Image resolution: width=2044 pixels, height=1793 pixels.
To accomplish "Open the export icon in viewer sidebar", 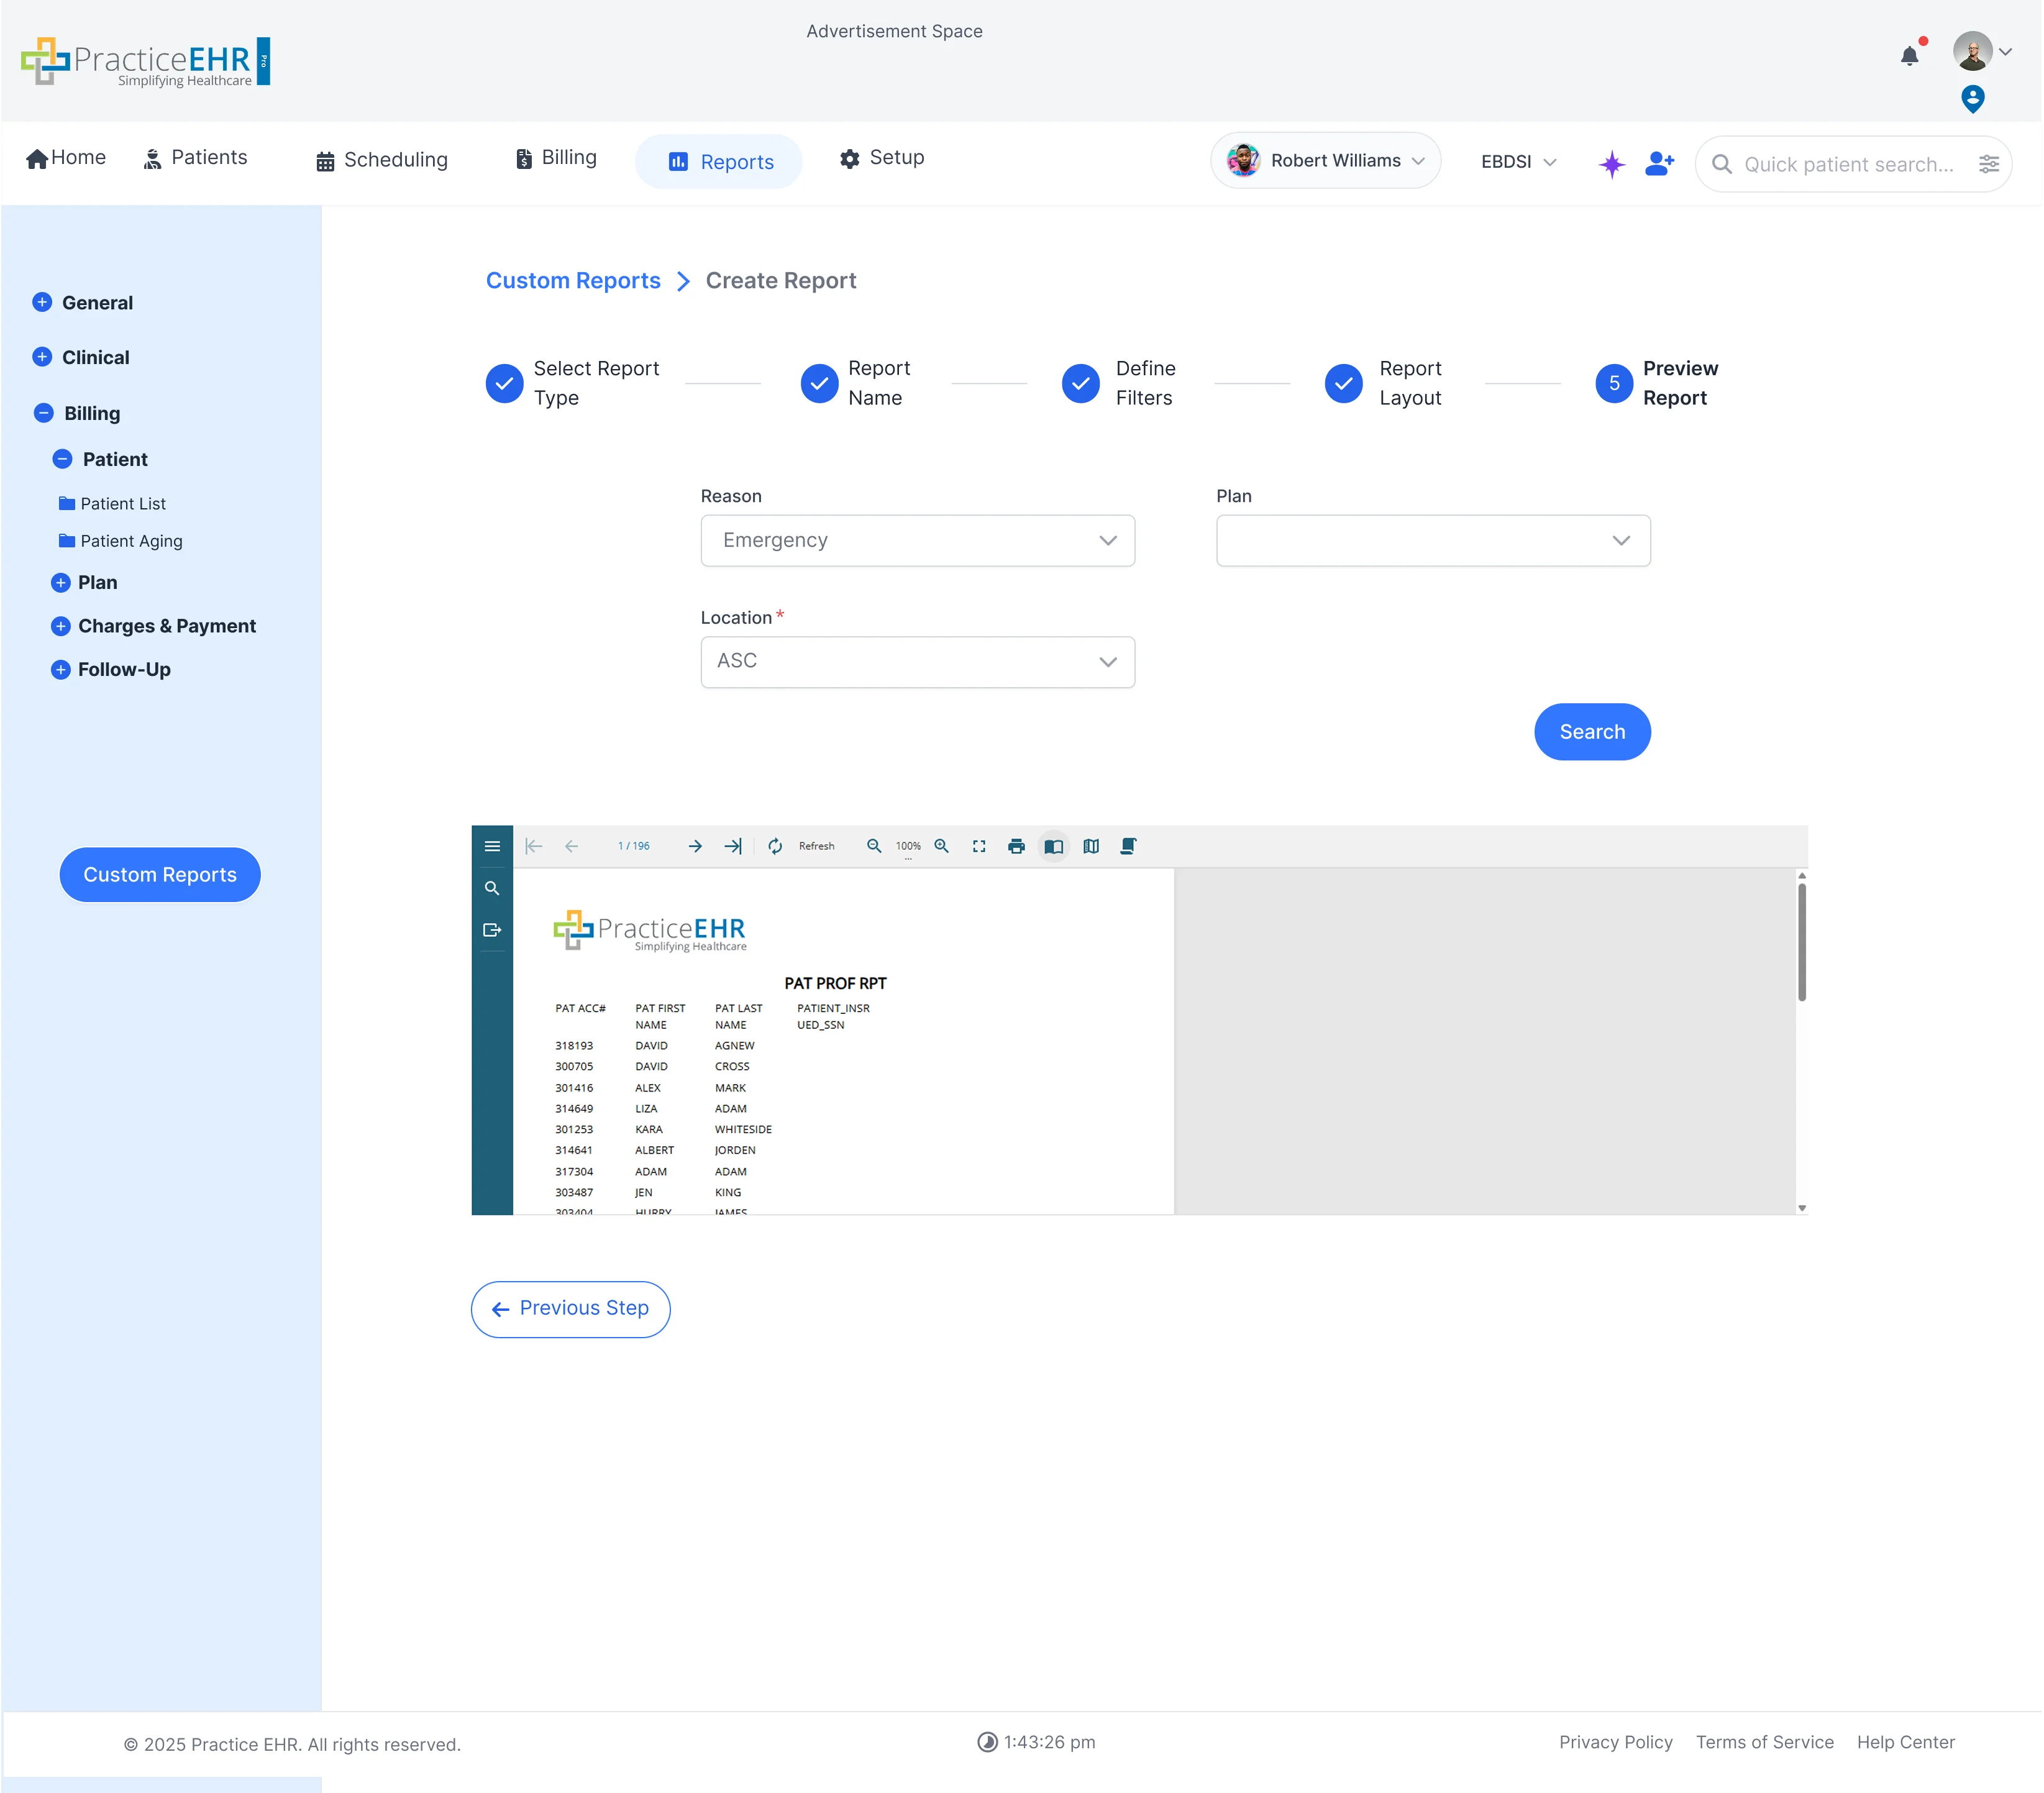I will point(491,930).
